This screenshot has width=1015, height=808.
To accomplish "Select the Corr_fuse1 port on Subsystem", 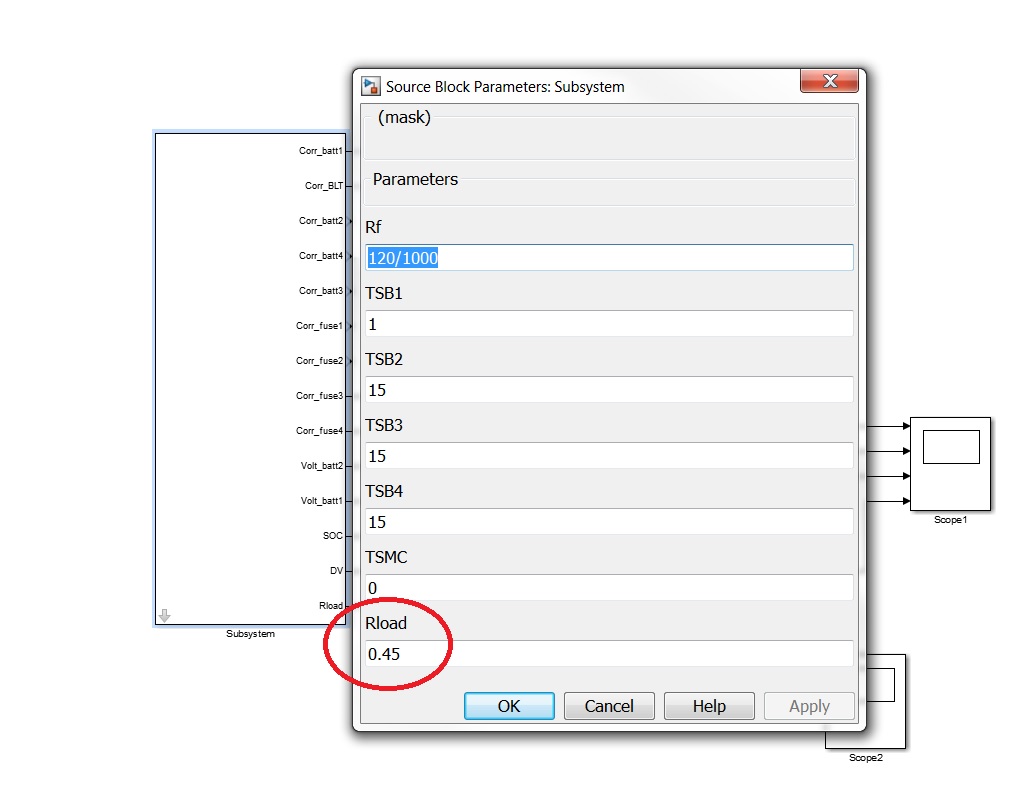I will tap(320, 326).
